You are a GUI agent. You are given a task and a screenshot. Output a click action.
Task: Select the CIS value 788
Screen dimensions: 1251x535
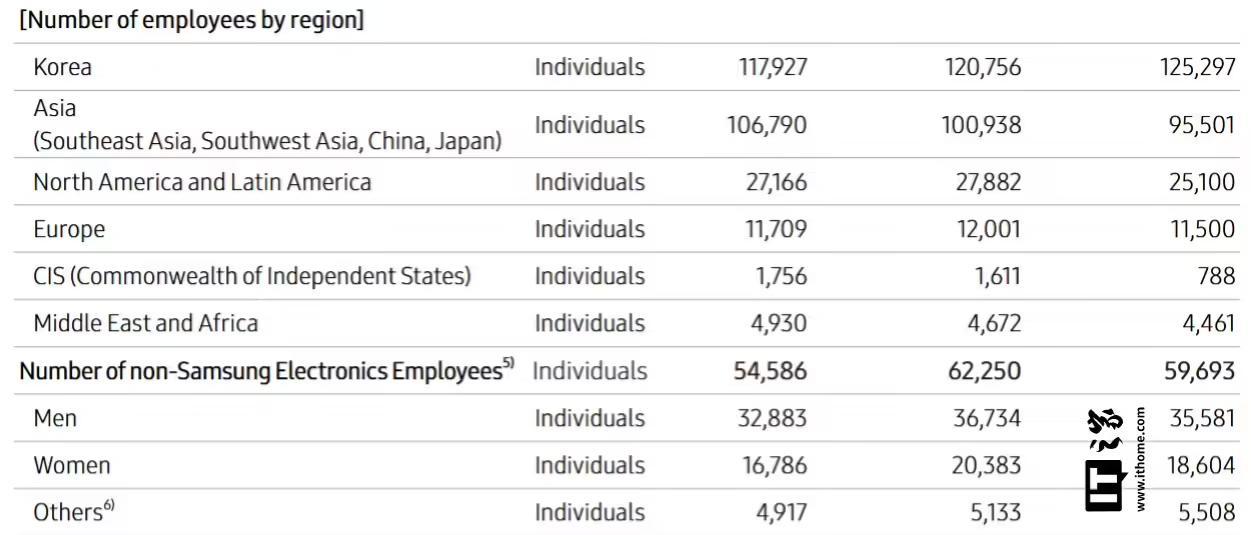(1215, 276)
